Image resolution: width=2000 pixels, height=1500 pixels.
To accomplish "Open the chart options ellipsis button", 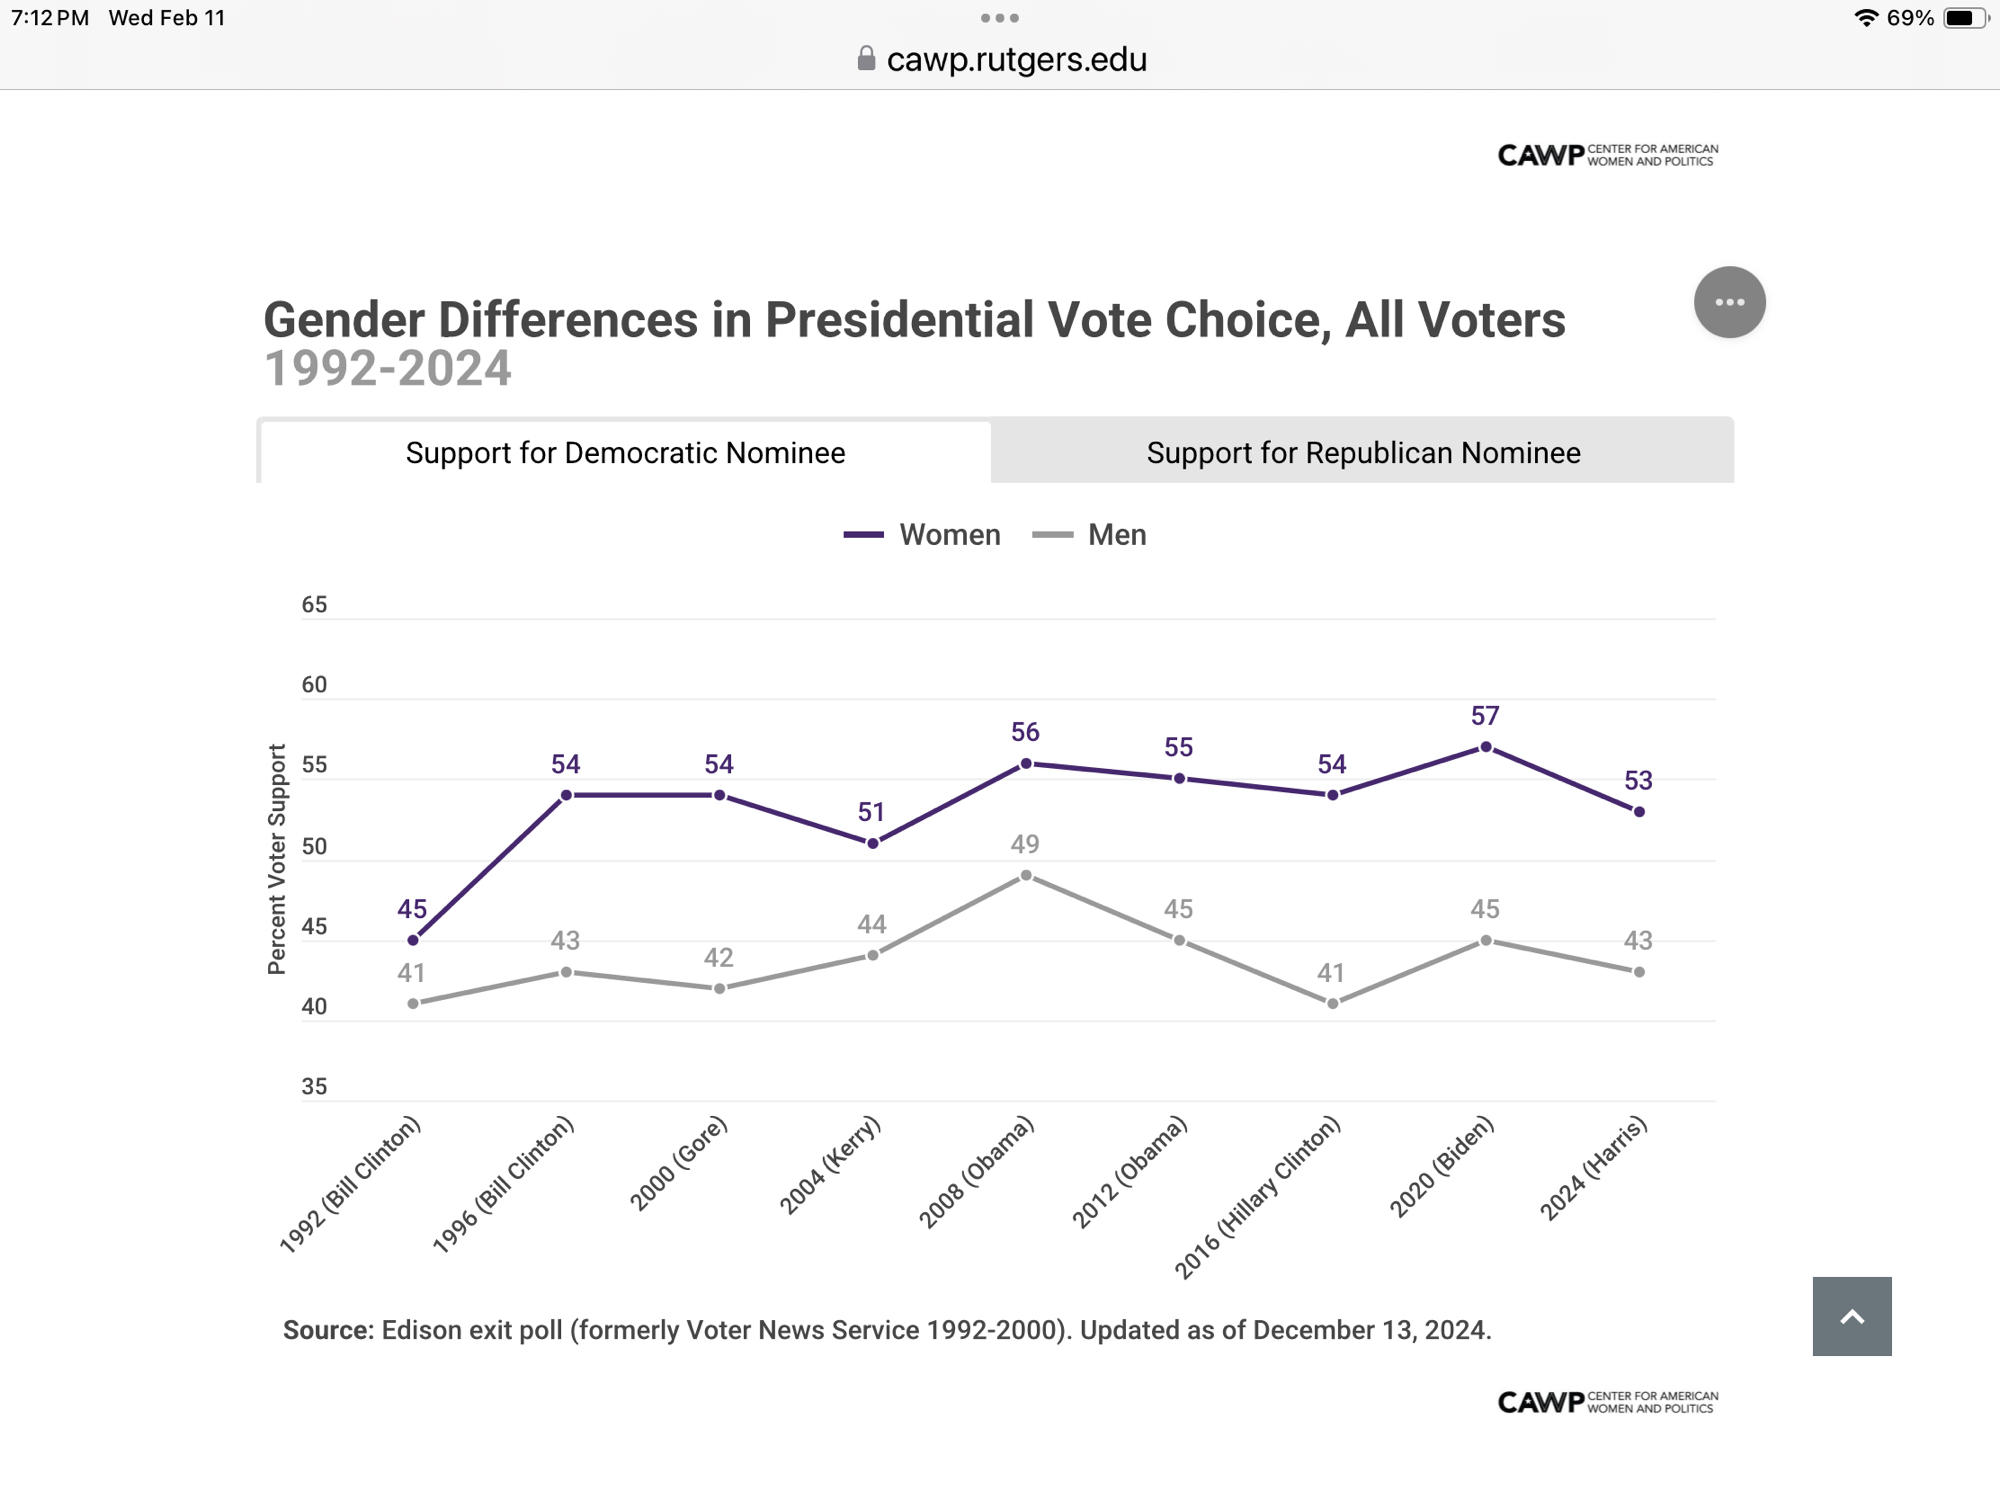I will [1729, 302].
